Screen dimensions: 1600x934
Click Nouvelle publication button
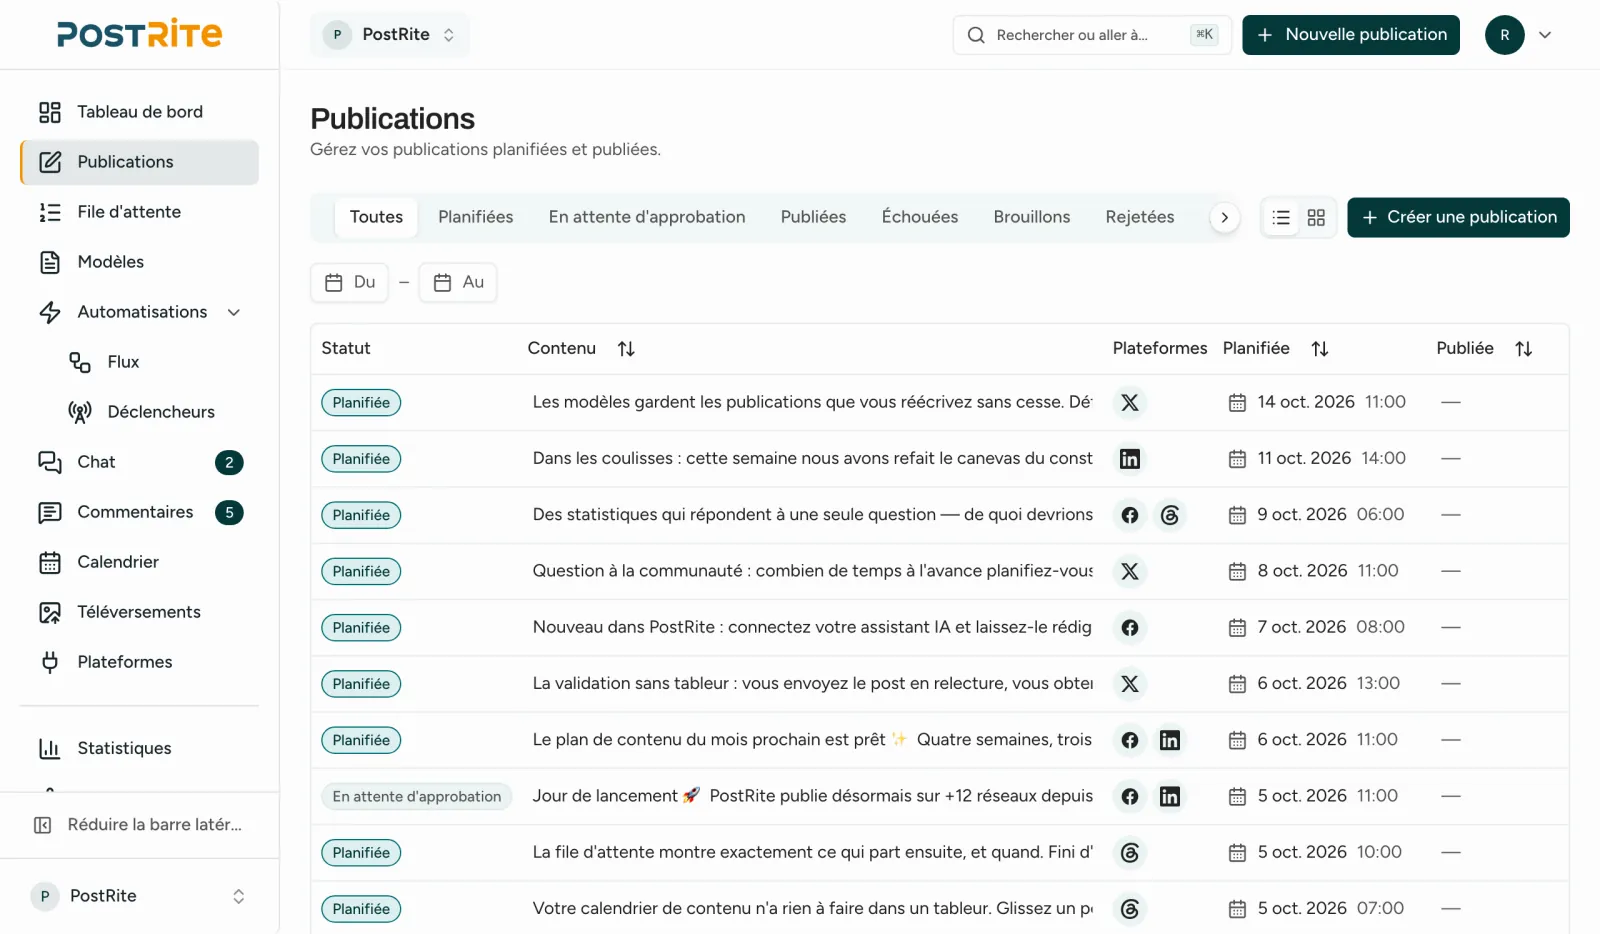pyautogui.click(x=1351, y=35)
